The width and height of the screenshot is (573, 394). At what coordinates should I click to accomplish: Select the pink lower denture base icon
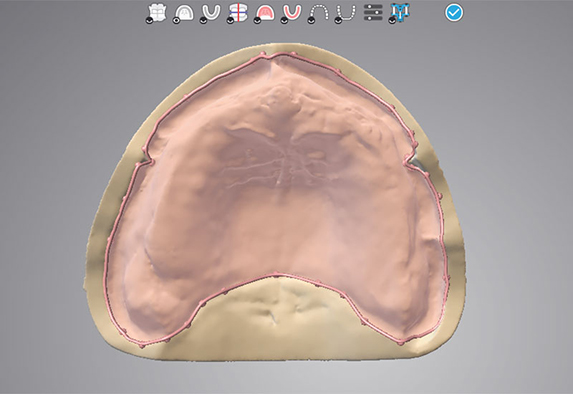(x=292, y=12)
